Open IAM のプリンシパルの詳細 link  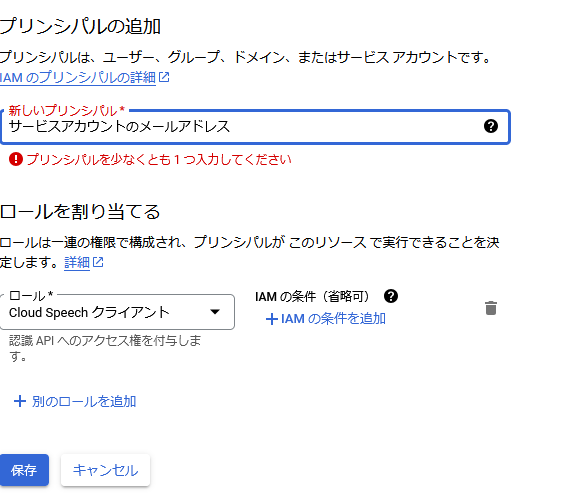tap(78, 77)
